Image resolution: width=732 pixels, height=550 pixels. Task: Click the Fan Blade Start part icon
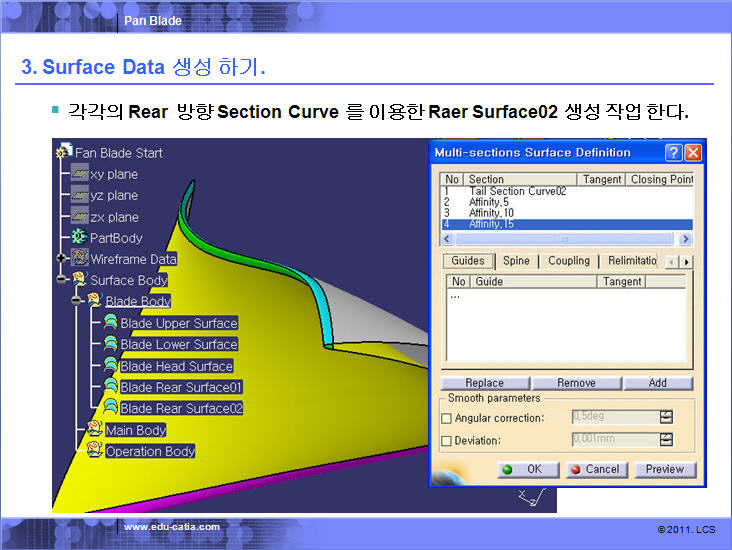coord(64,152)
